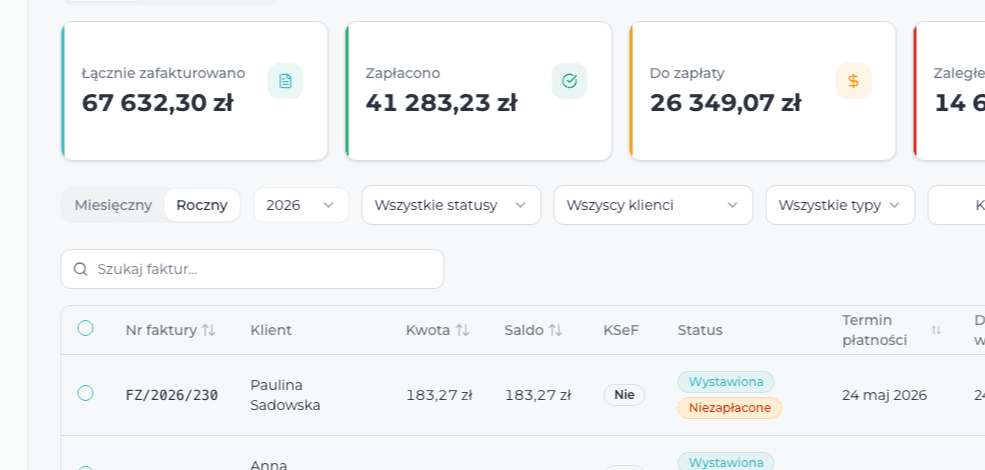Open Wszyscy klienci filter dropdown

tap(653, 205)
